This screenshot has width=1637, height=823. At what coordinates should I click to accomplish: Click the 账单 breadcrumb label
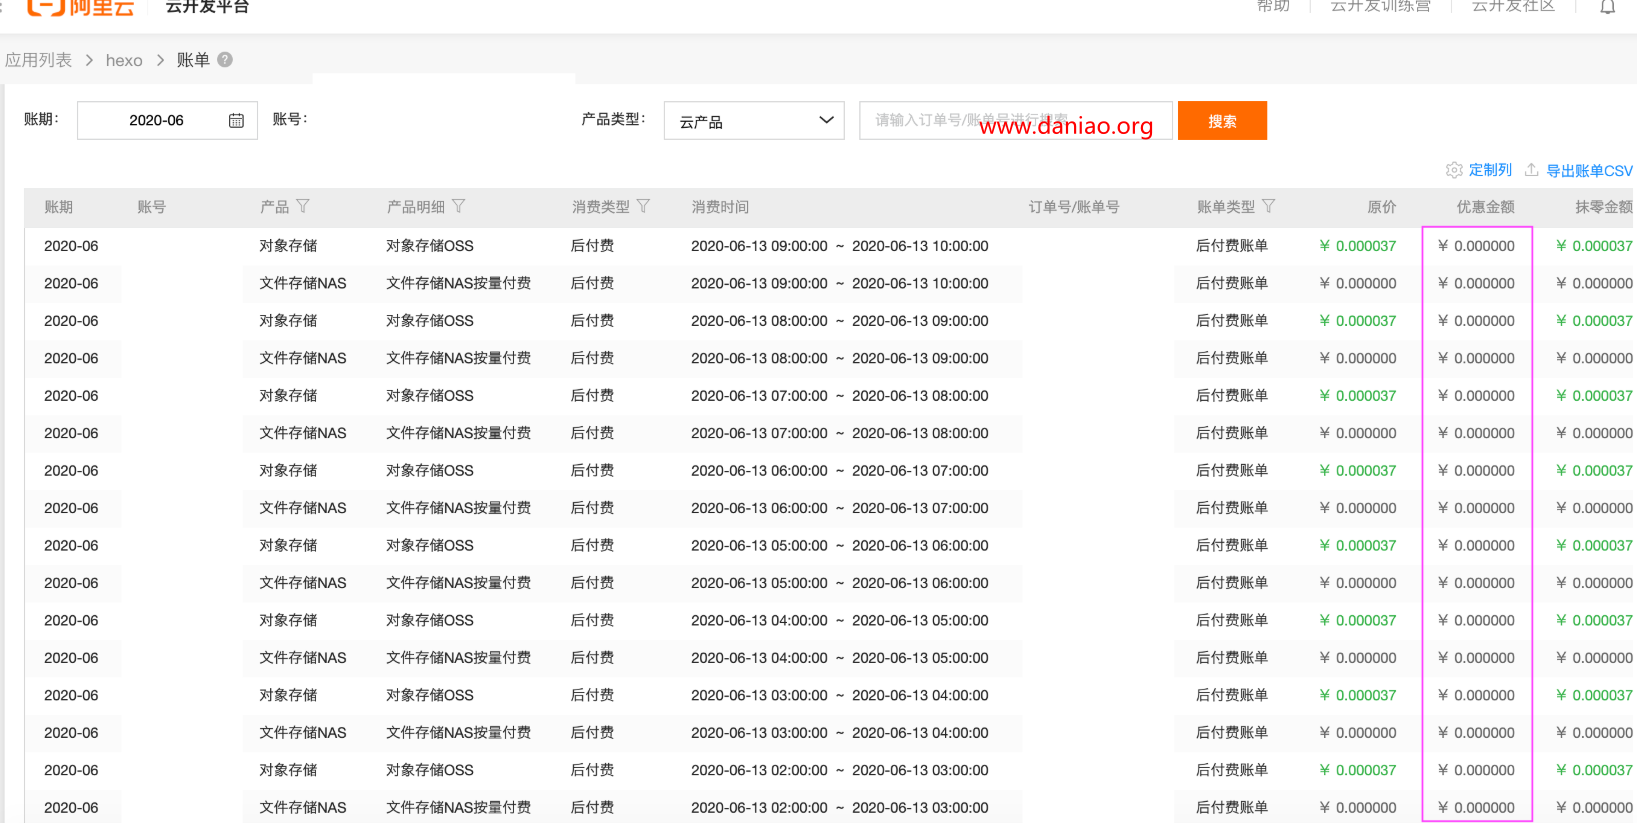pos(193,60)
